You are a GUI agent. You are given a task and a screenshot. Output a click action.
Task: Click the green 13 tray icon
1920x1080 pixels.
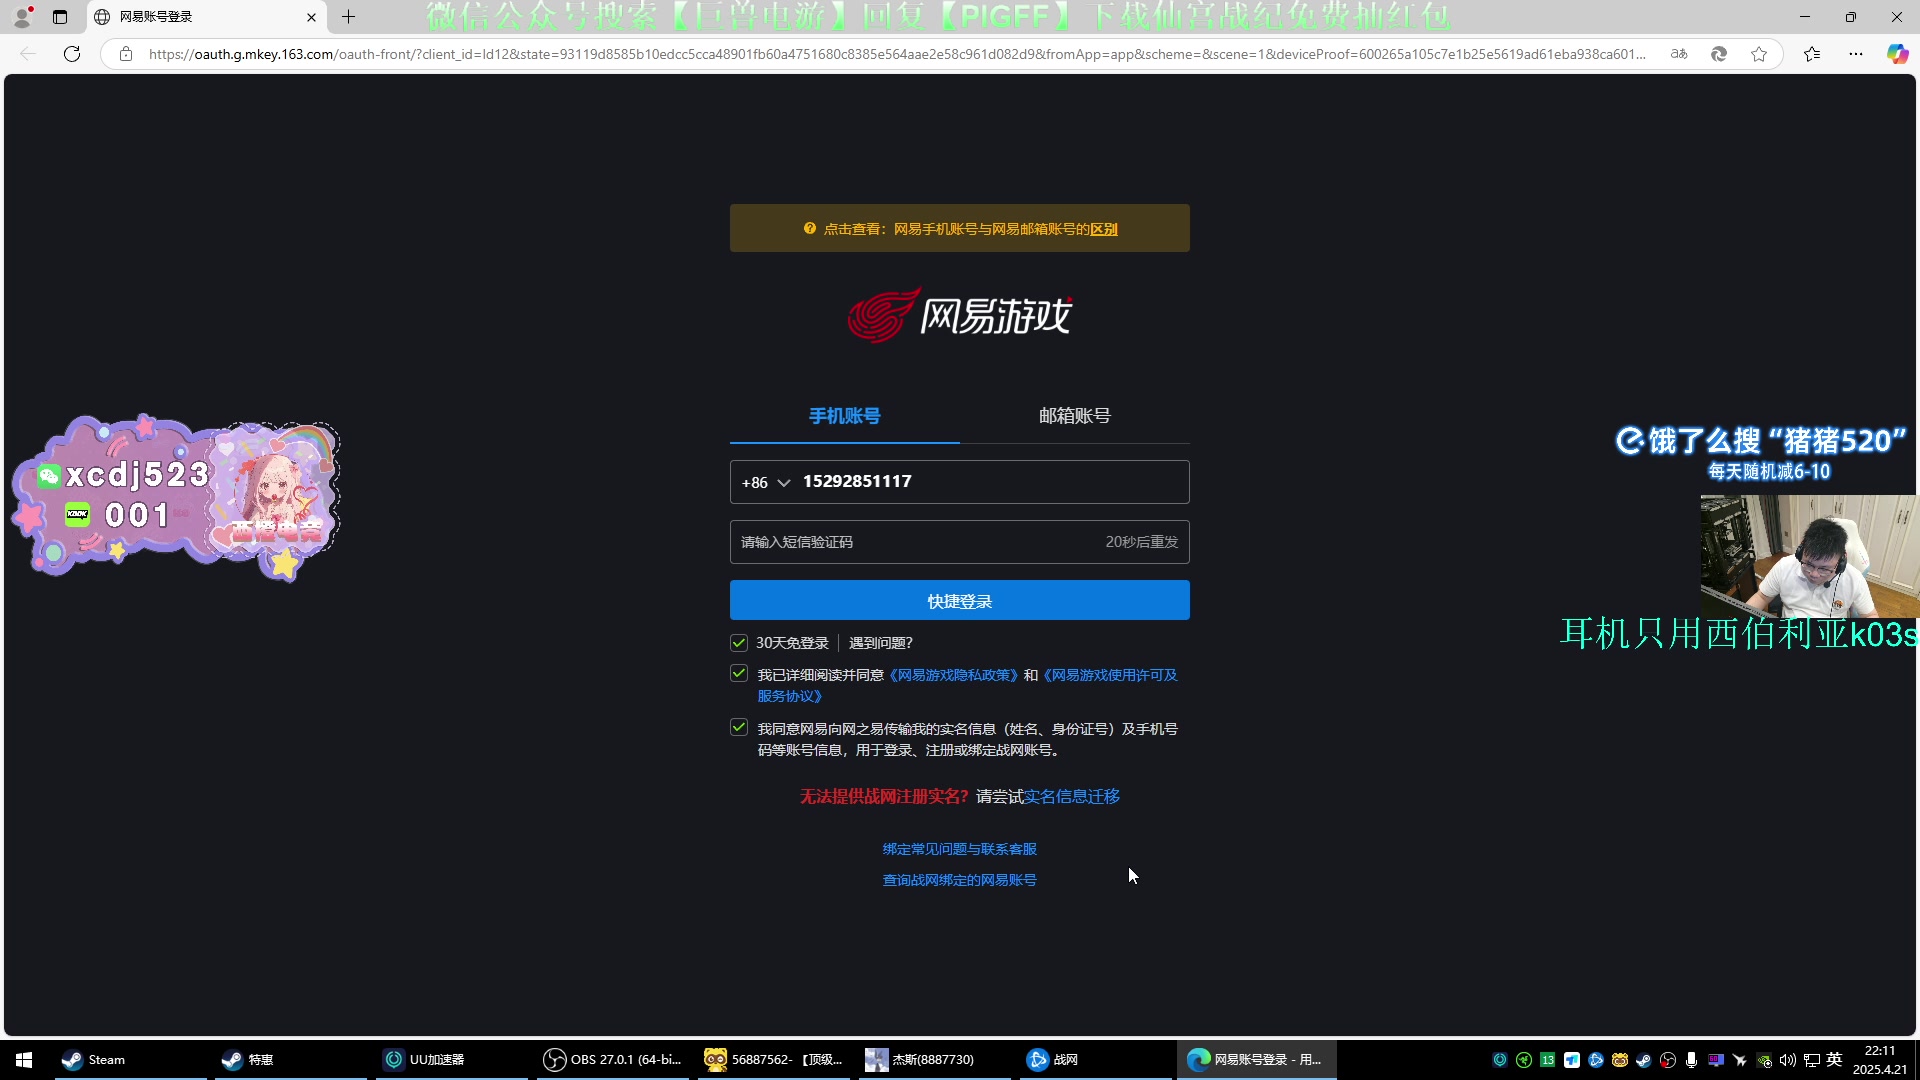(x=1548, y=1060)
